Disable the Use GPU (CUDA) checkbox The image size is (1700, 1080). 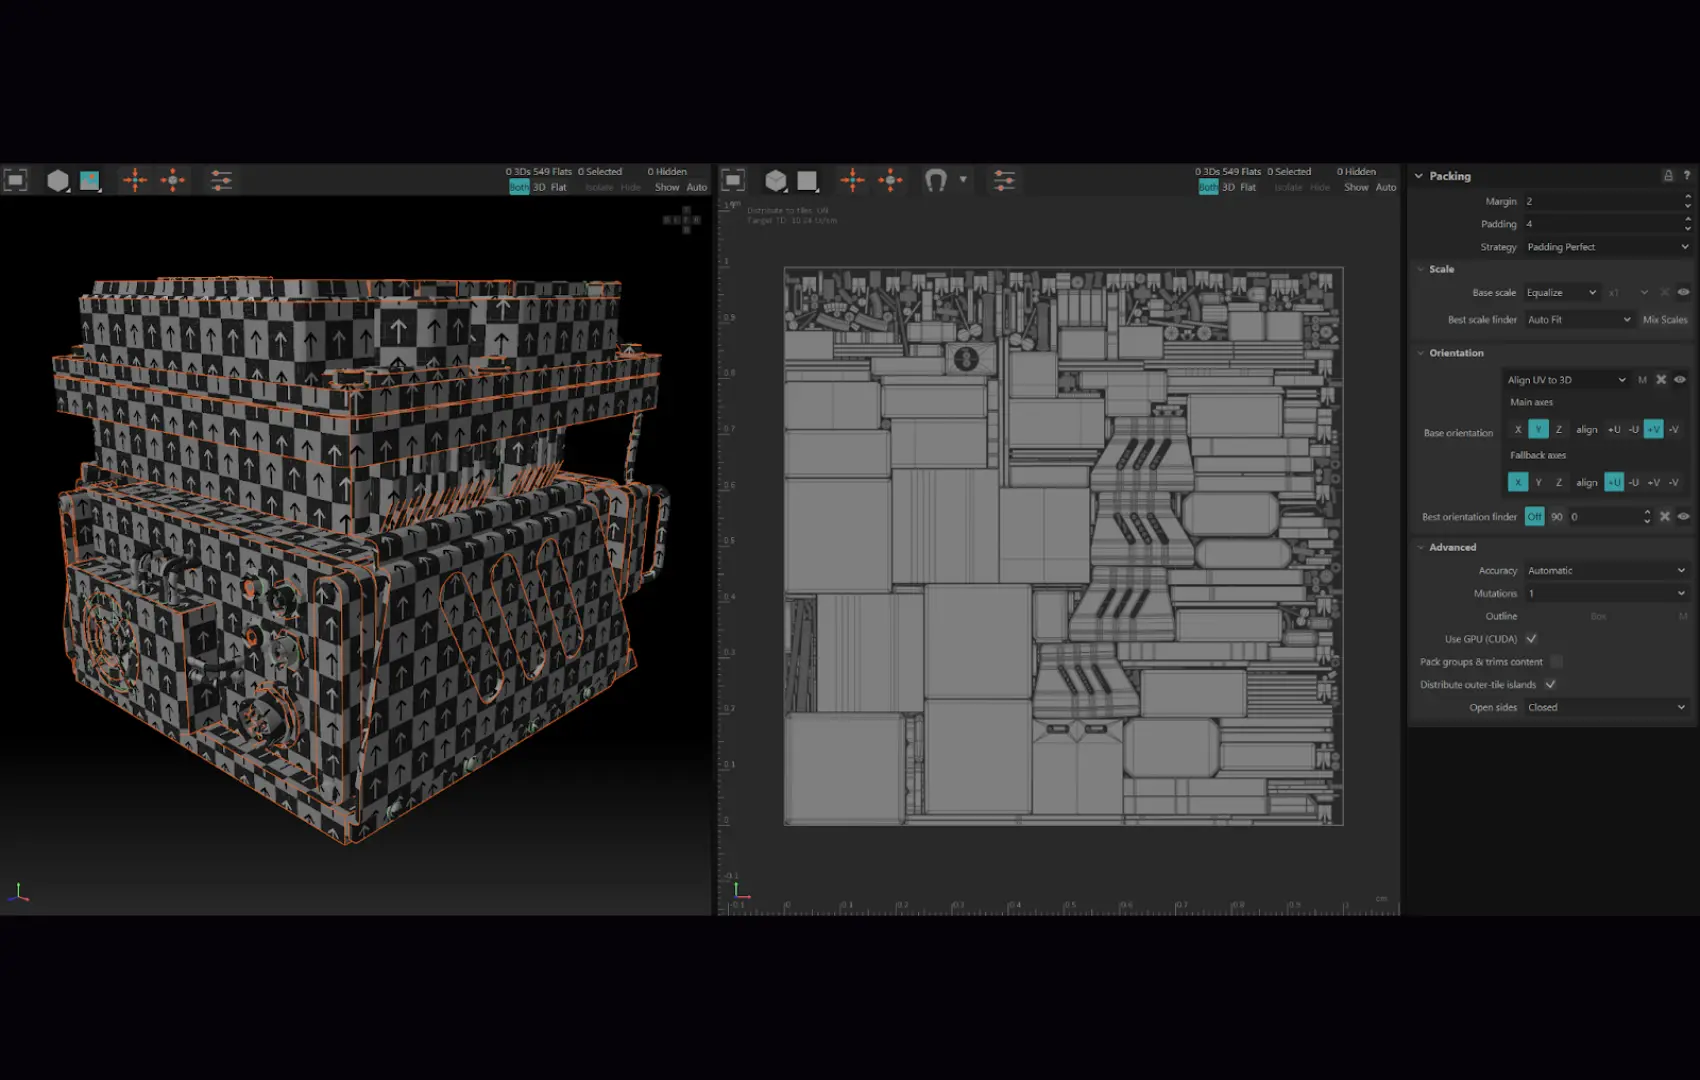click(1531, 639)
